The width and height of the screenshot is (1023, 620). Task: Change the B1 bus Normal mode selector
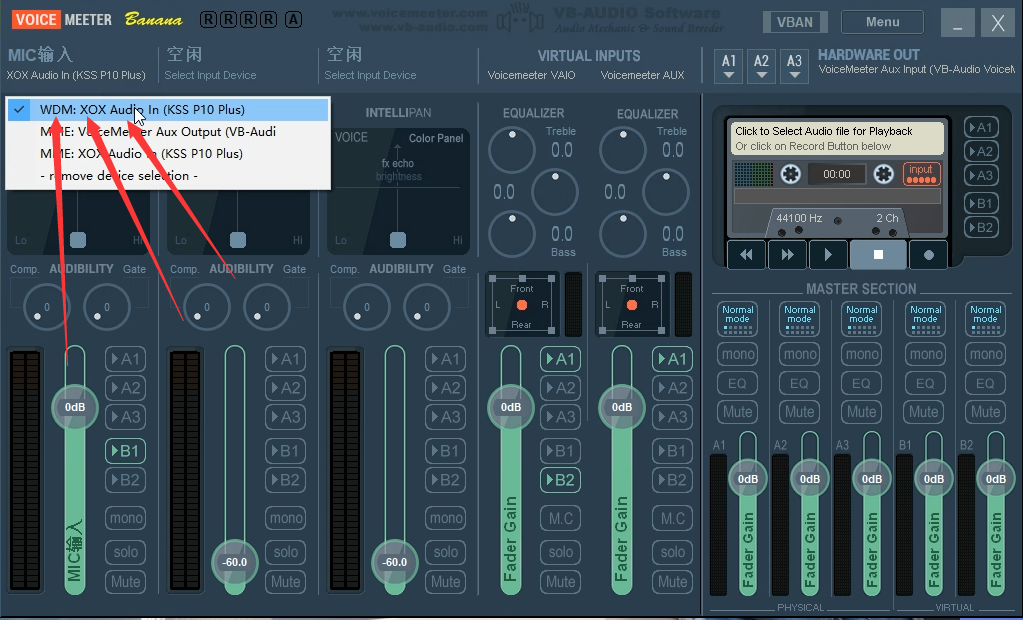coord(925,319)
